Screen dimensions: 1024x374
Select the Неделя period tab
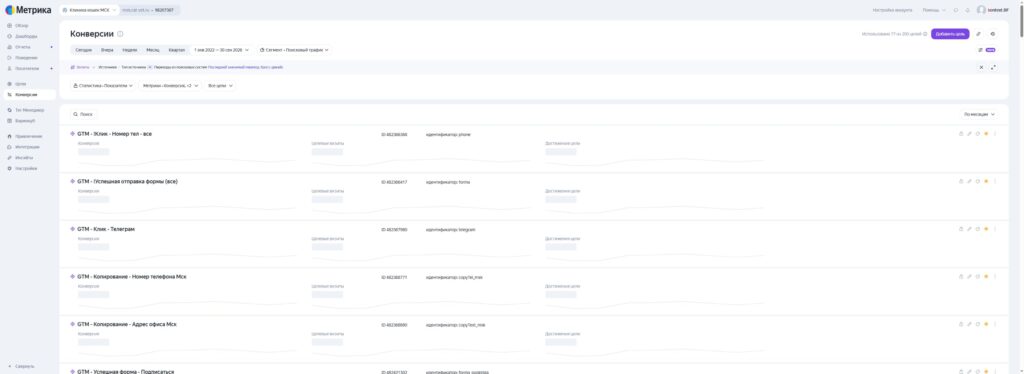click(x=129, y=50)
